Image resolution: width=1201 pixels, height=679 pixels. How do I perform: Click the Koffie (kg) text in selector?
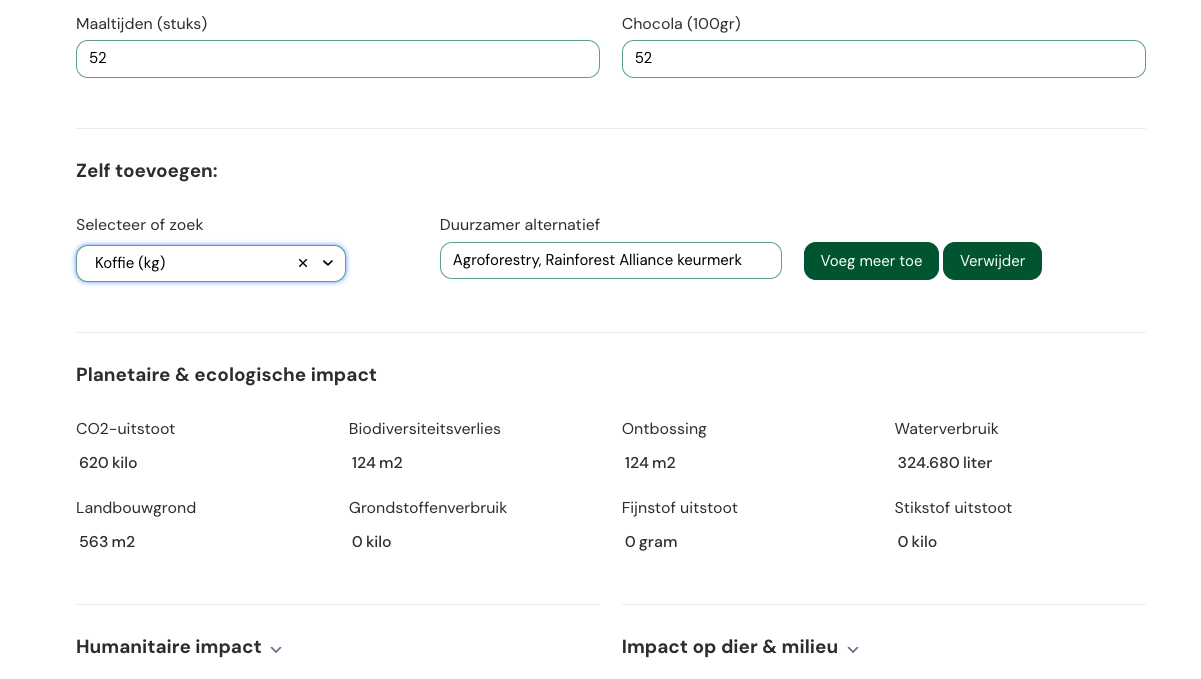pos(131,263)
